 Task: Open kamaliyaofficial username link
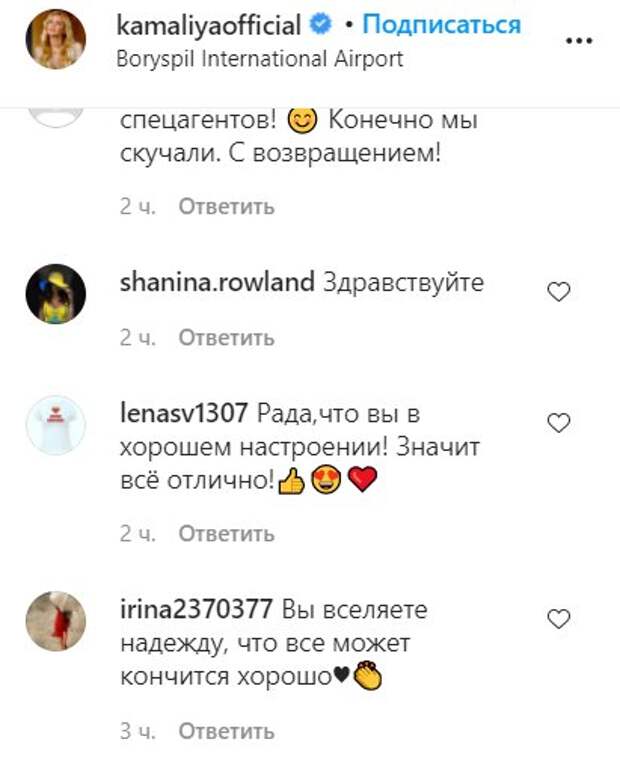click(209, 25)
